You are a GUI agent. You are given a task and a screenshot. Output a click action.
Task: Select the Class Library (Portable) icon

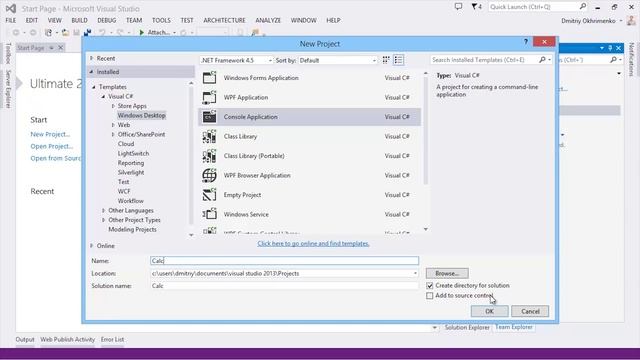pyautogui.click(x=209, y=156)
